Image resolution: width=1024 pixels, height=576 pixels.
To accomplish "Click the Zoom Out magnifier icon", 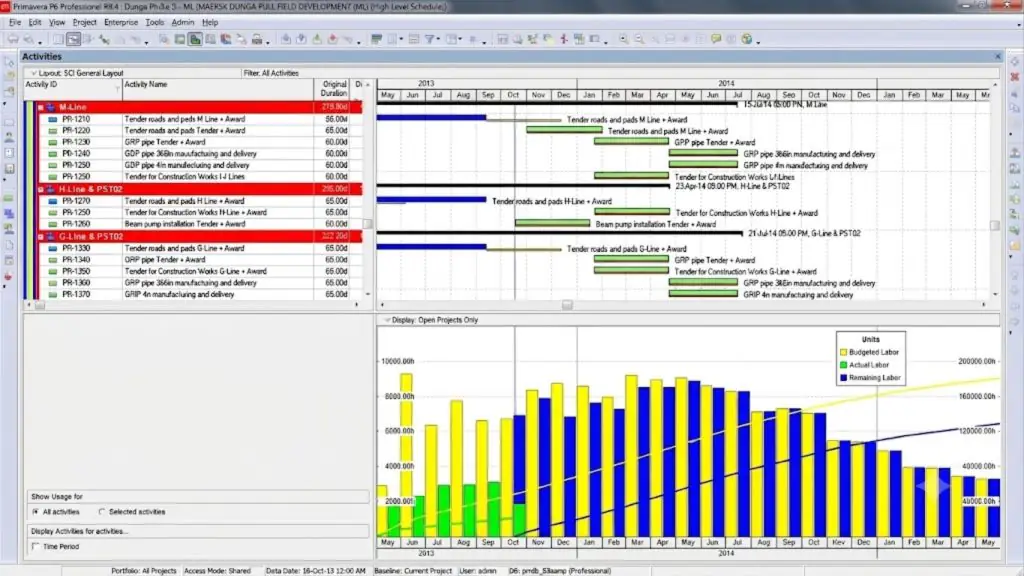I will tap(639, 39).
